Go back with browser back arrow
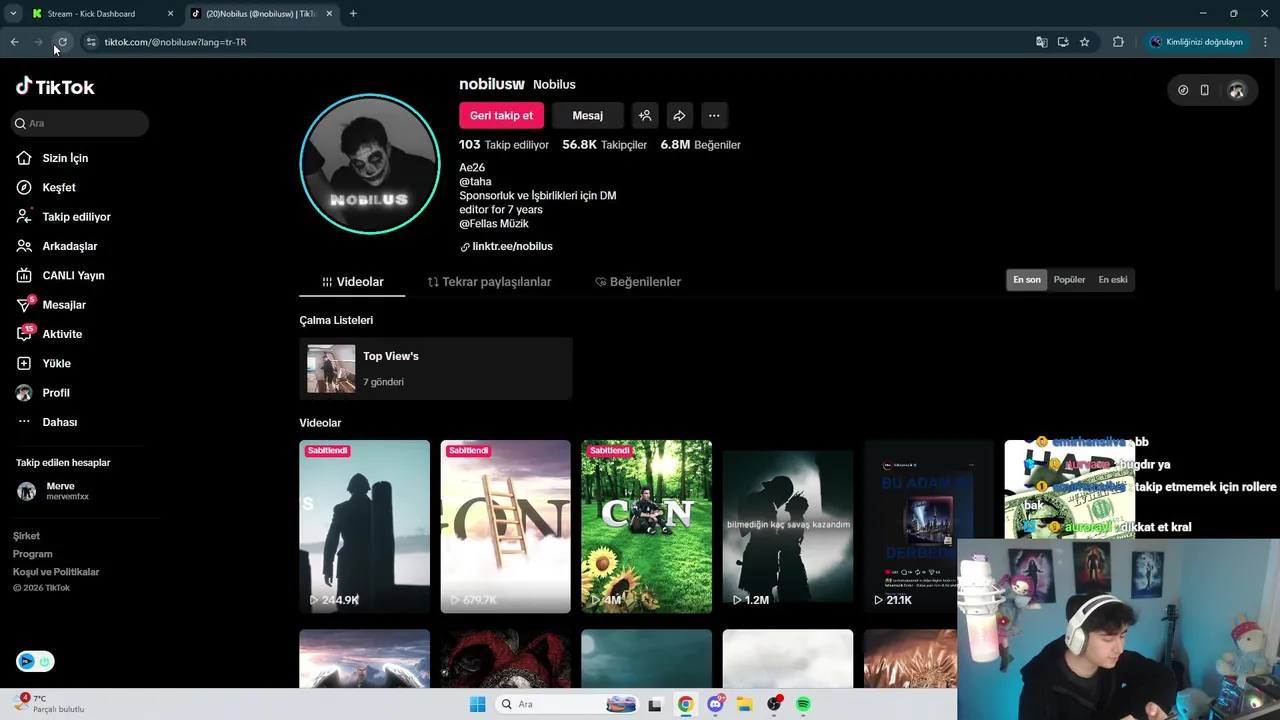This screenshot has width=1280, height=720. [x=15, y=42]
